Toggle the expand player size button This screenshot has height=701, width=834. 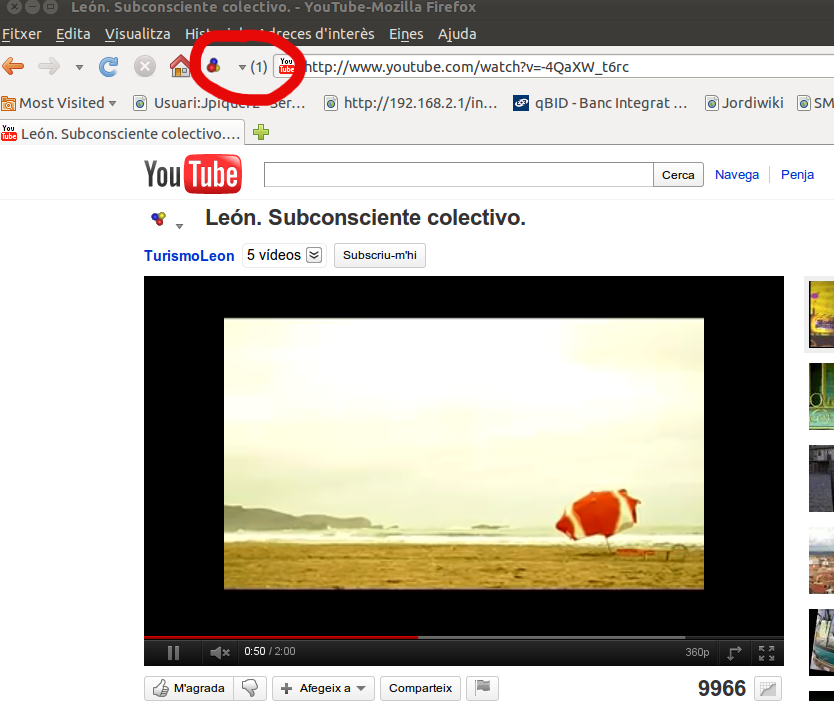tap(734, 653)
